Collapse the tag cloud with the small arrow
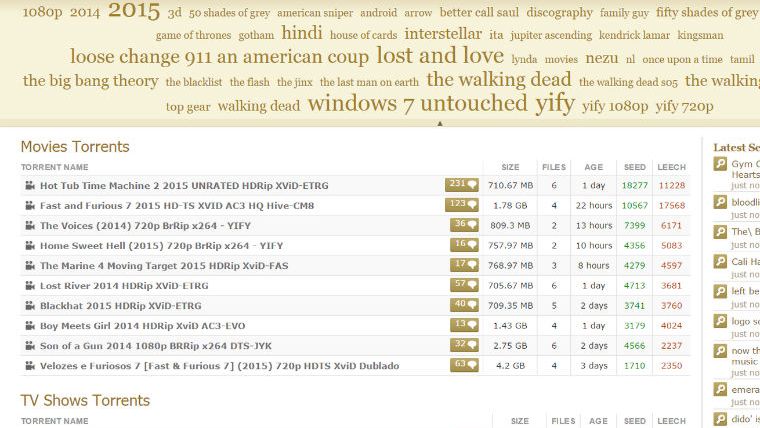760x428 pixels. 440,124
